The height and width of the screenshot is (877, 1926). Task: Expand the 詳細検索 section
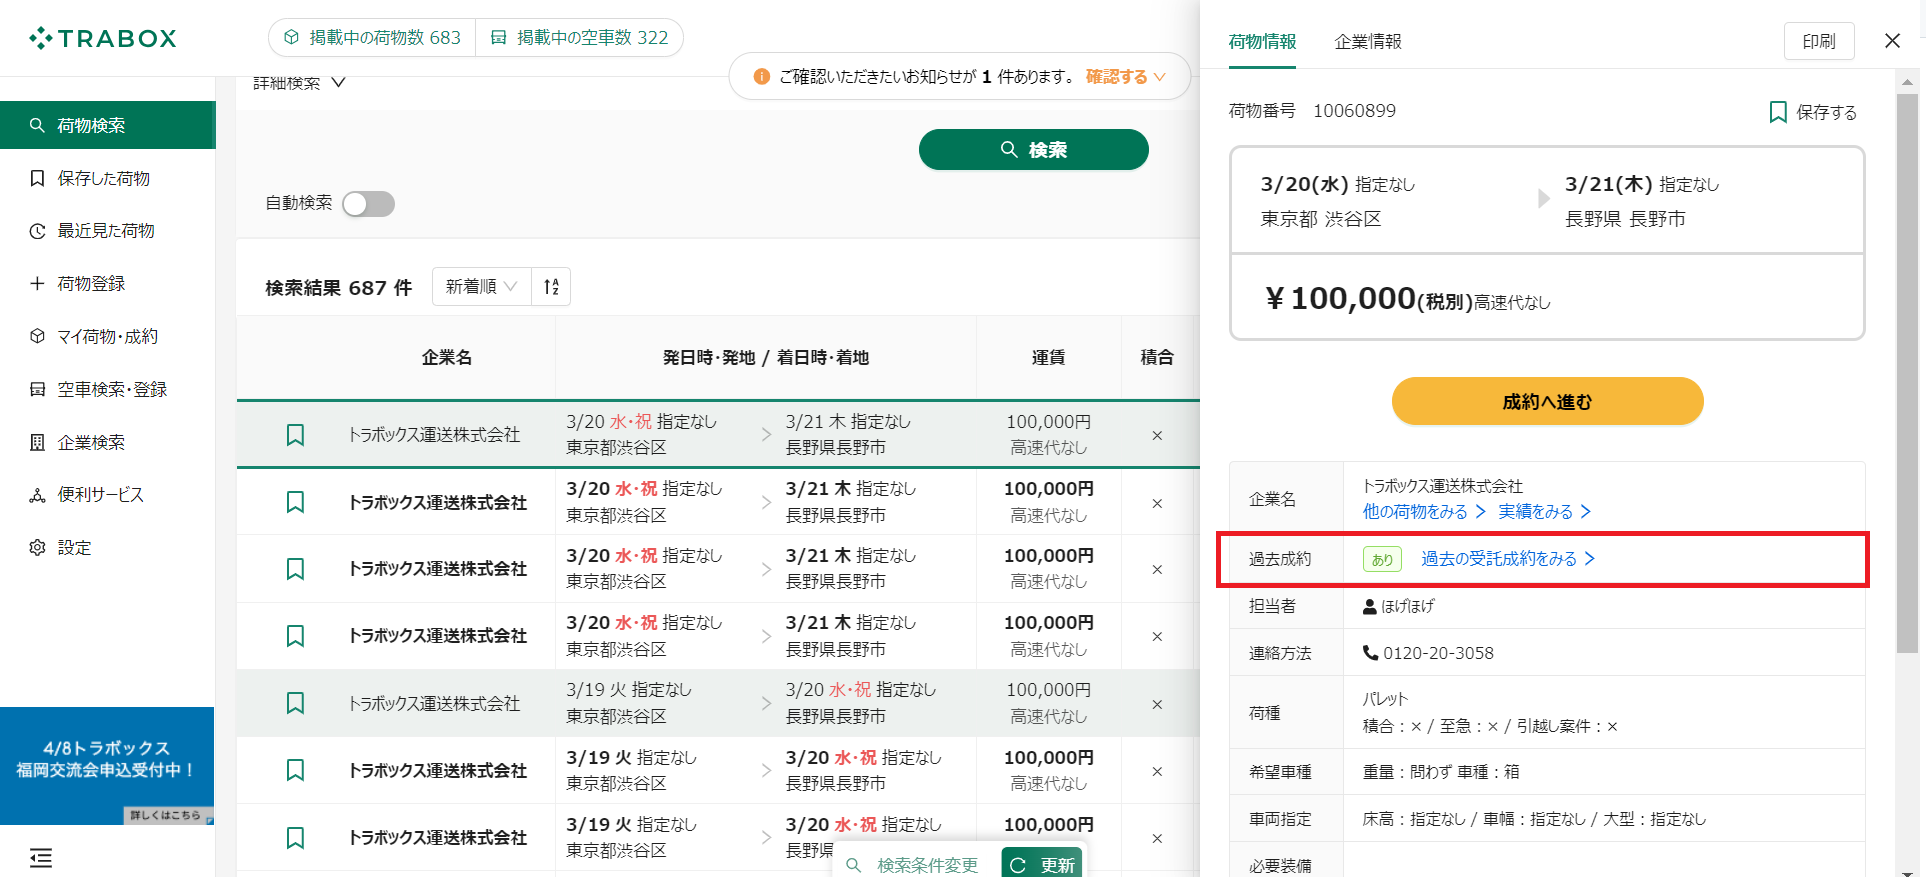click(x=299, y=83)
